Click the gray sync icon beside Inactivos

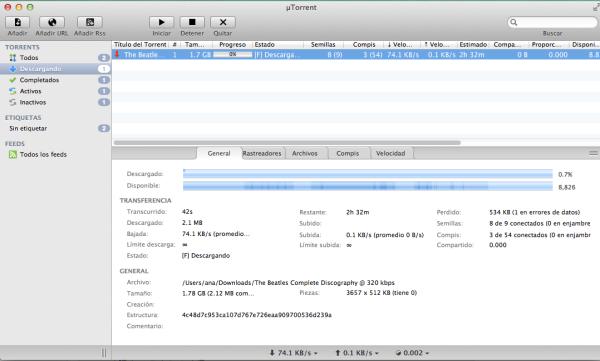(13, 102)
